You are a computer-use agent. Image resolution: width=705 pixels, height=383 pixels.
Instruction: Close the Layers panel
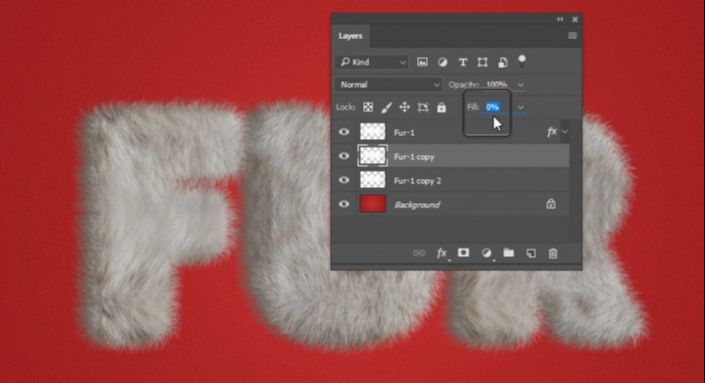pyautogui.click(x=575, y=19)
